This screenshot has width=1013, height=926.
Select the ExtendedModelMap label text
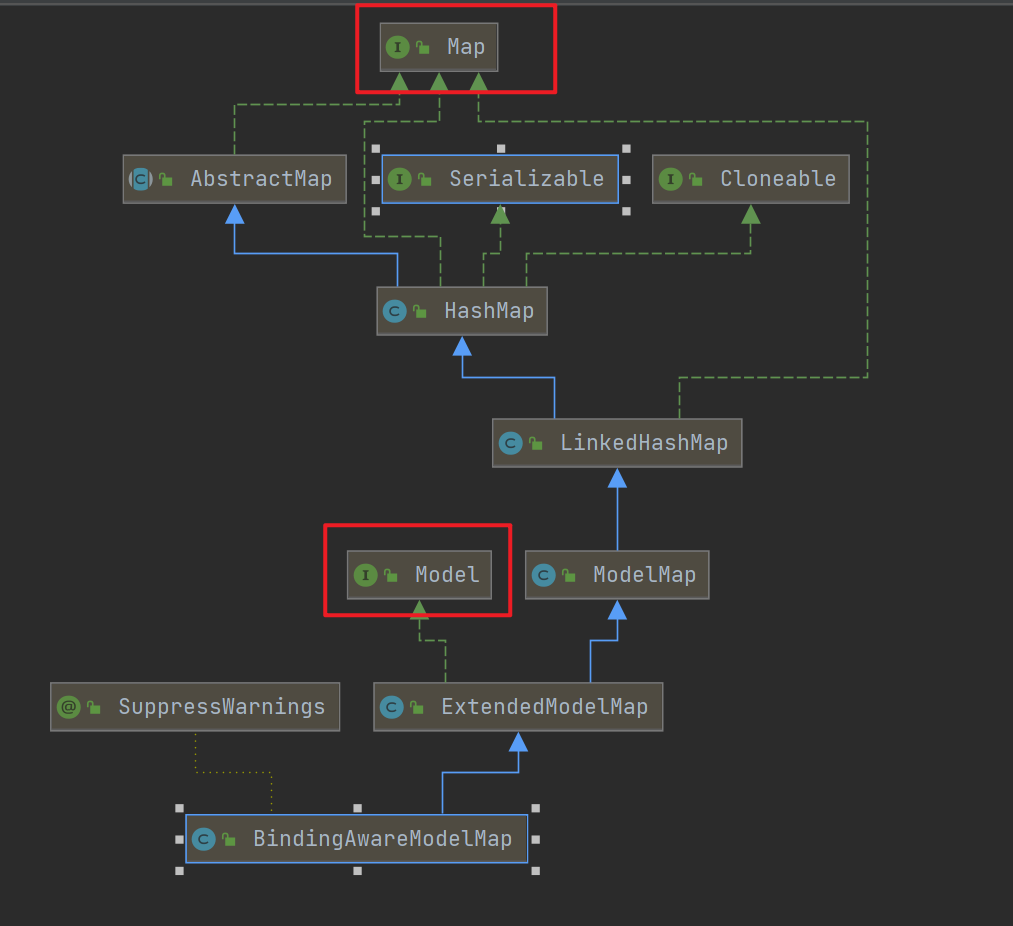point(544,707)
